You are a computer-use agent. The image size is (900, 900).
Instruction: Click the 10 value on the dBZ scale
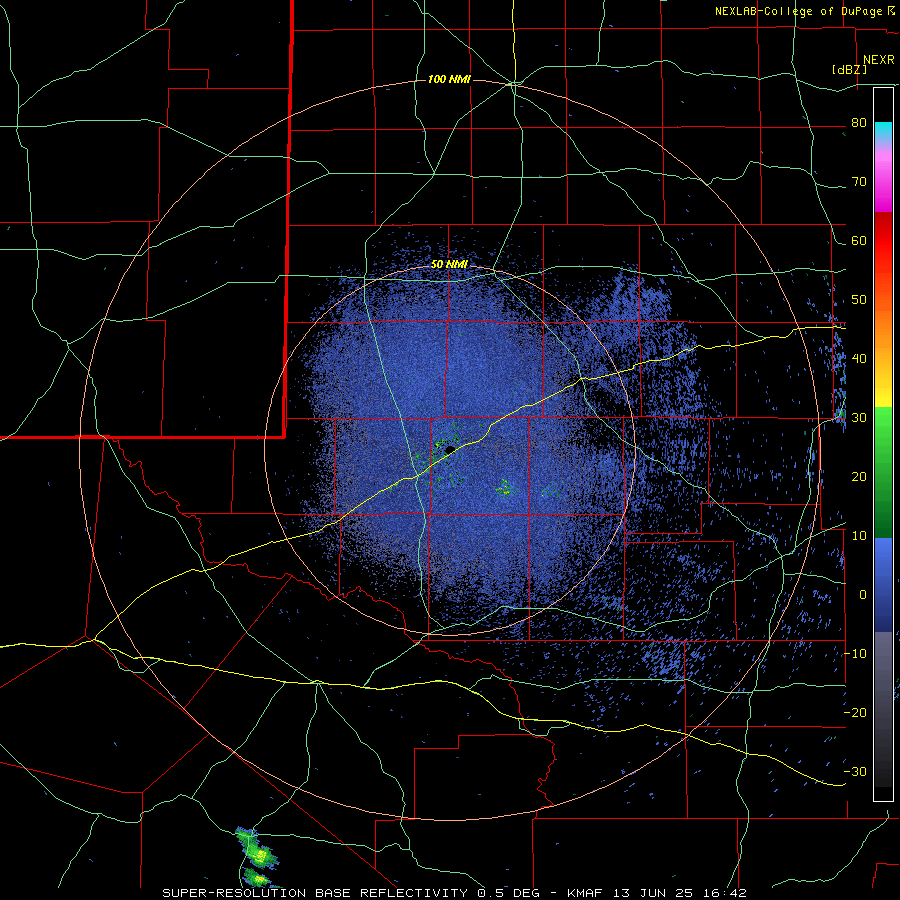(859, 536)
